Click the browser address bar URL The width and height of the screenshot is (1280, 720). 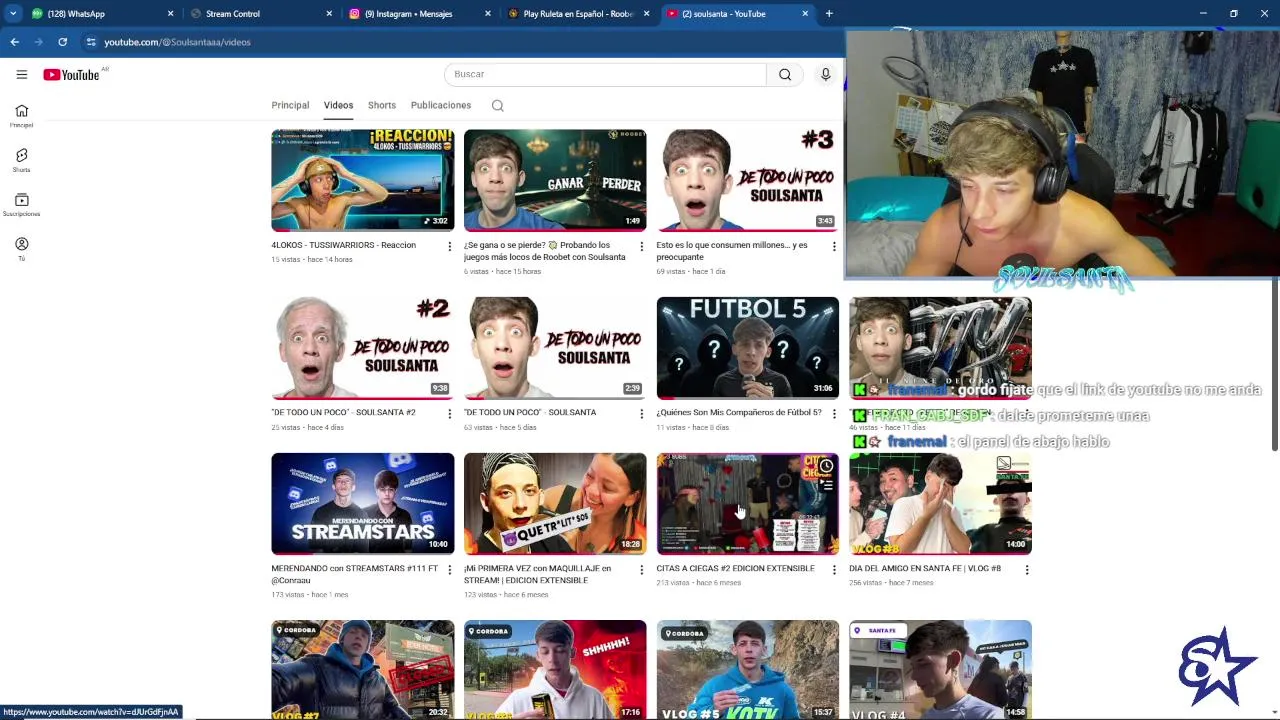point(177,42)
